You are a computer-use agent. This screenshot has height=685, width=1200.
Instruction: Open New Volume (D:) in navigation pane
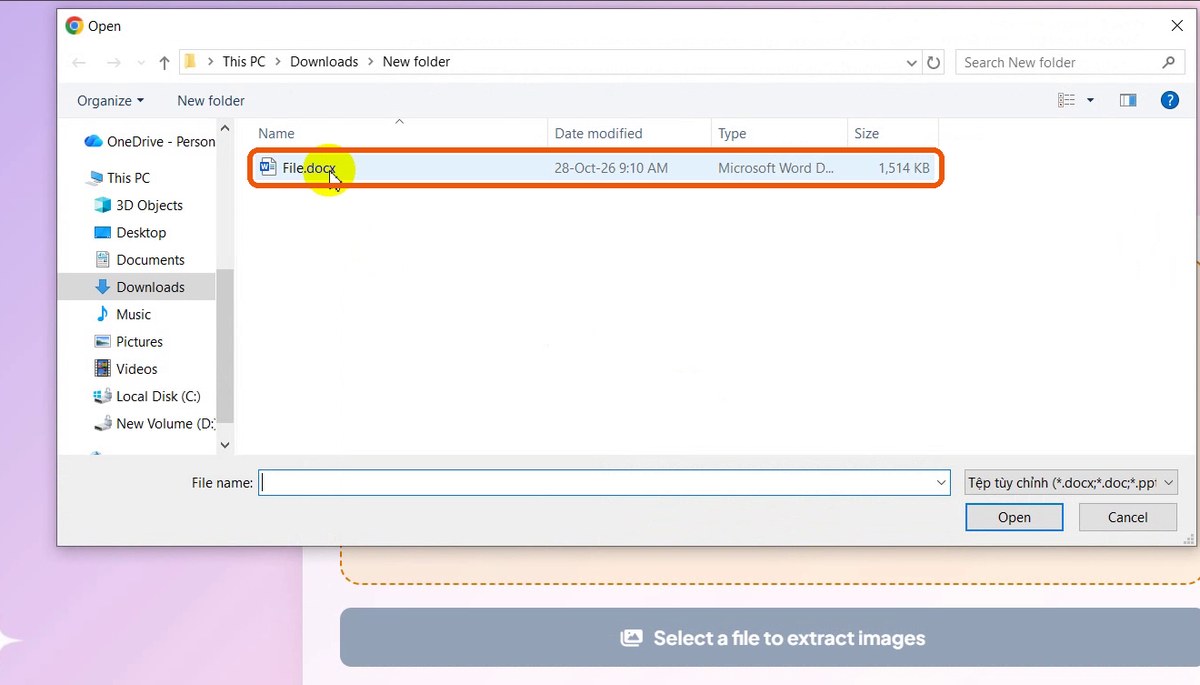coord(154,423)
